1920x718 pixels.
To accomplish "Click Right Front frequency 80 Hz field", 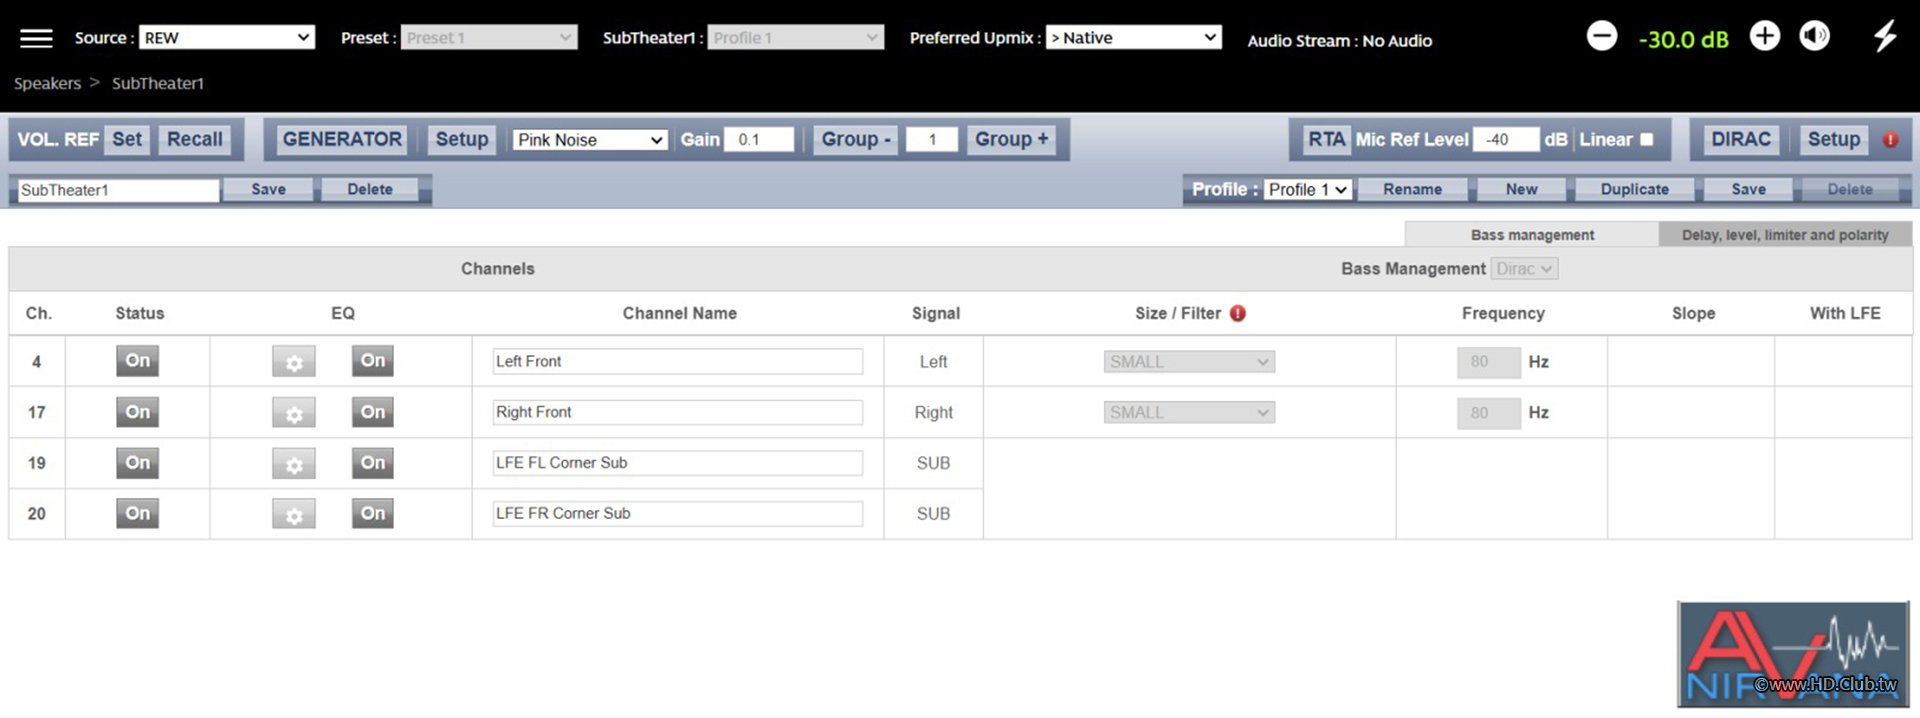I will pyautogui.click(x=1489, y=413).
